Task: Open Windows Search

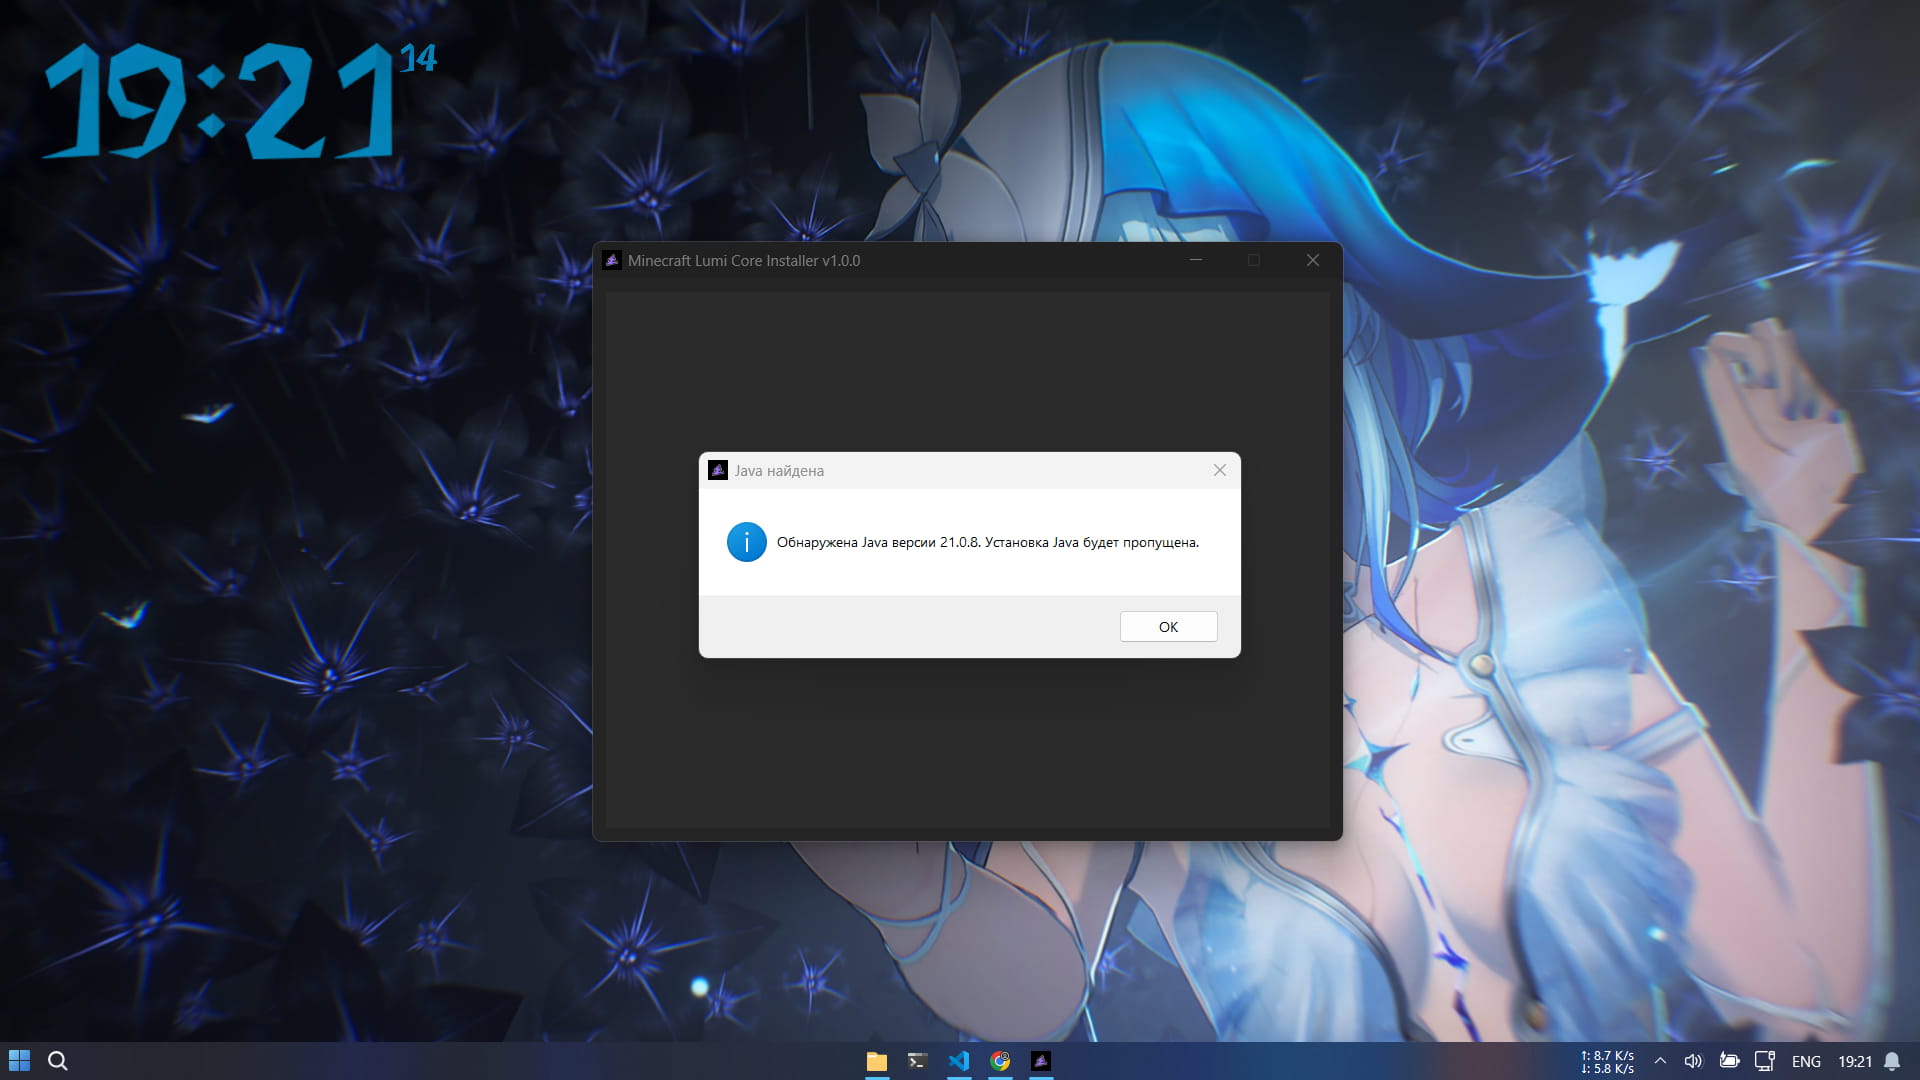Action: (x=59, y=1060)
